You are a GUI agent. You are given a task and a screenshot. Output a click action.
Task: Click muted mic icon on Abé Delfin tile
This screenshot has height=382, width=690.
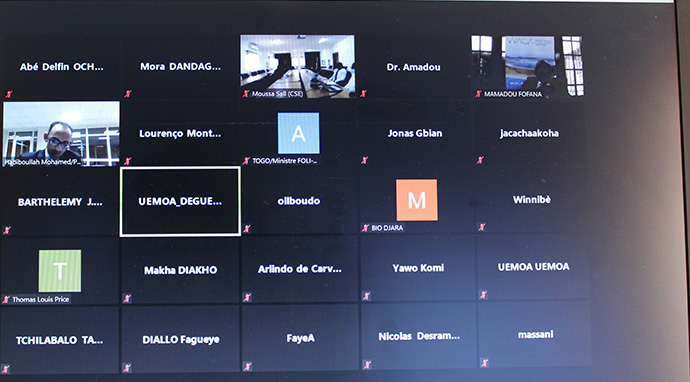pyautogui.click(x=9, y=94)
